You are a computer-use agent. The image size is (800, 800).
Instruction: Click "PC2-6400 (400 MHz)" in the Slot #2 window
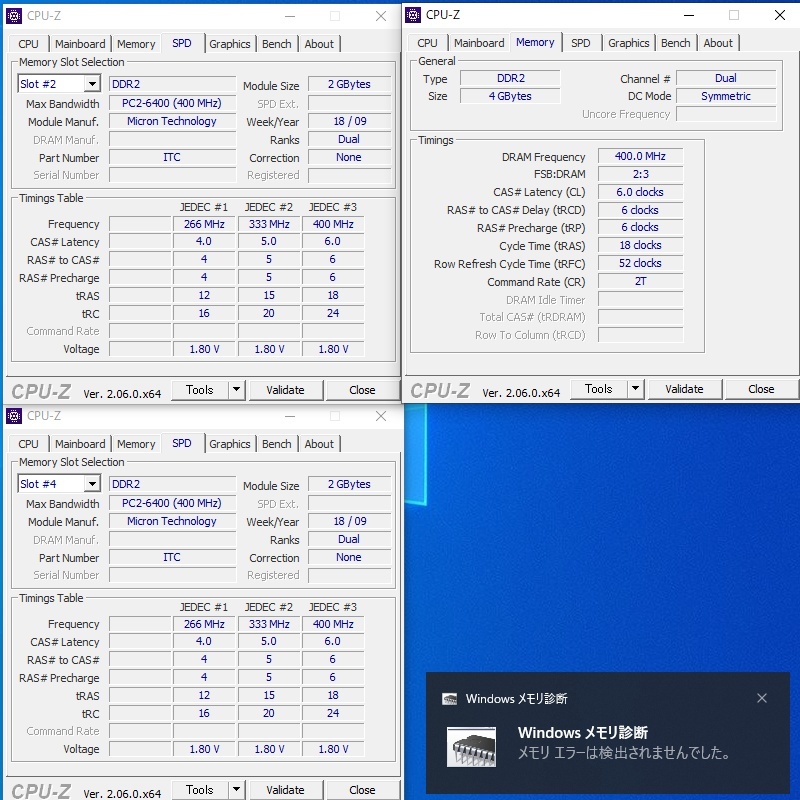tap(172, 103)
